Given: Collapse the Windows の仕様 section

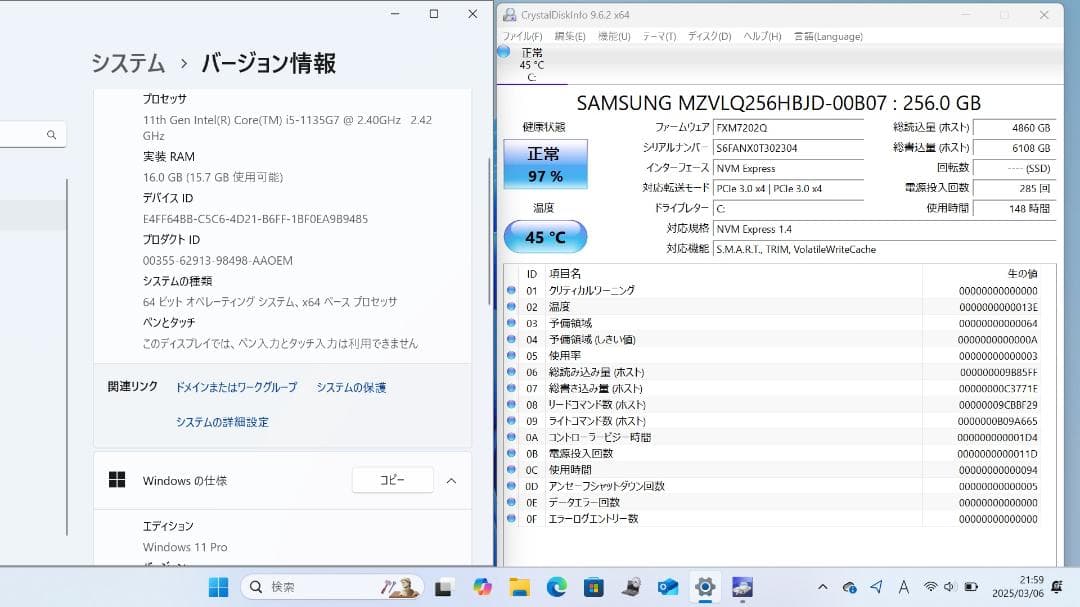Looking at the screenshot, I should [x=453, y=480].
